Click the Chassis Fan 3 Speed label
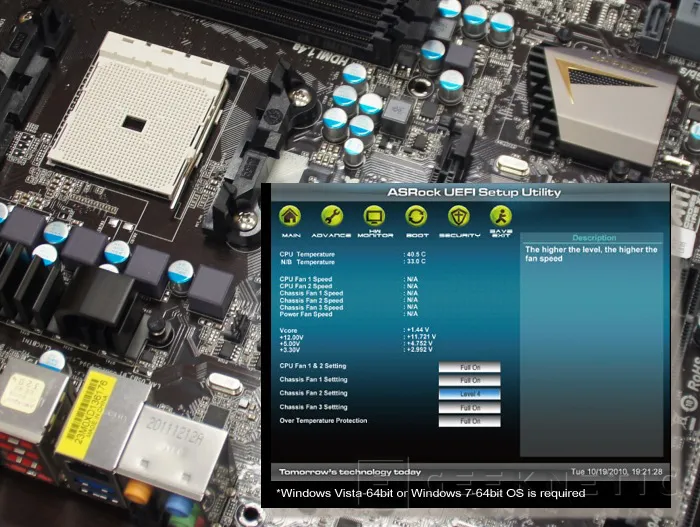The image size is (700, 527). (311, 307)
